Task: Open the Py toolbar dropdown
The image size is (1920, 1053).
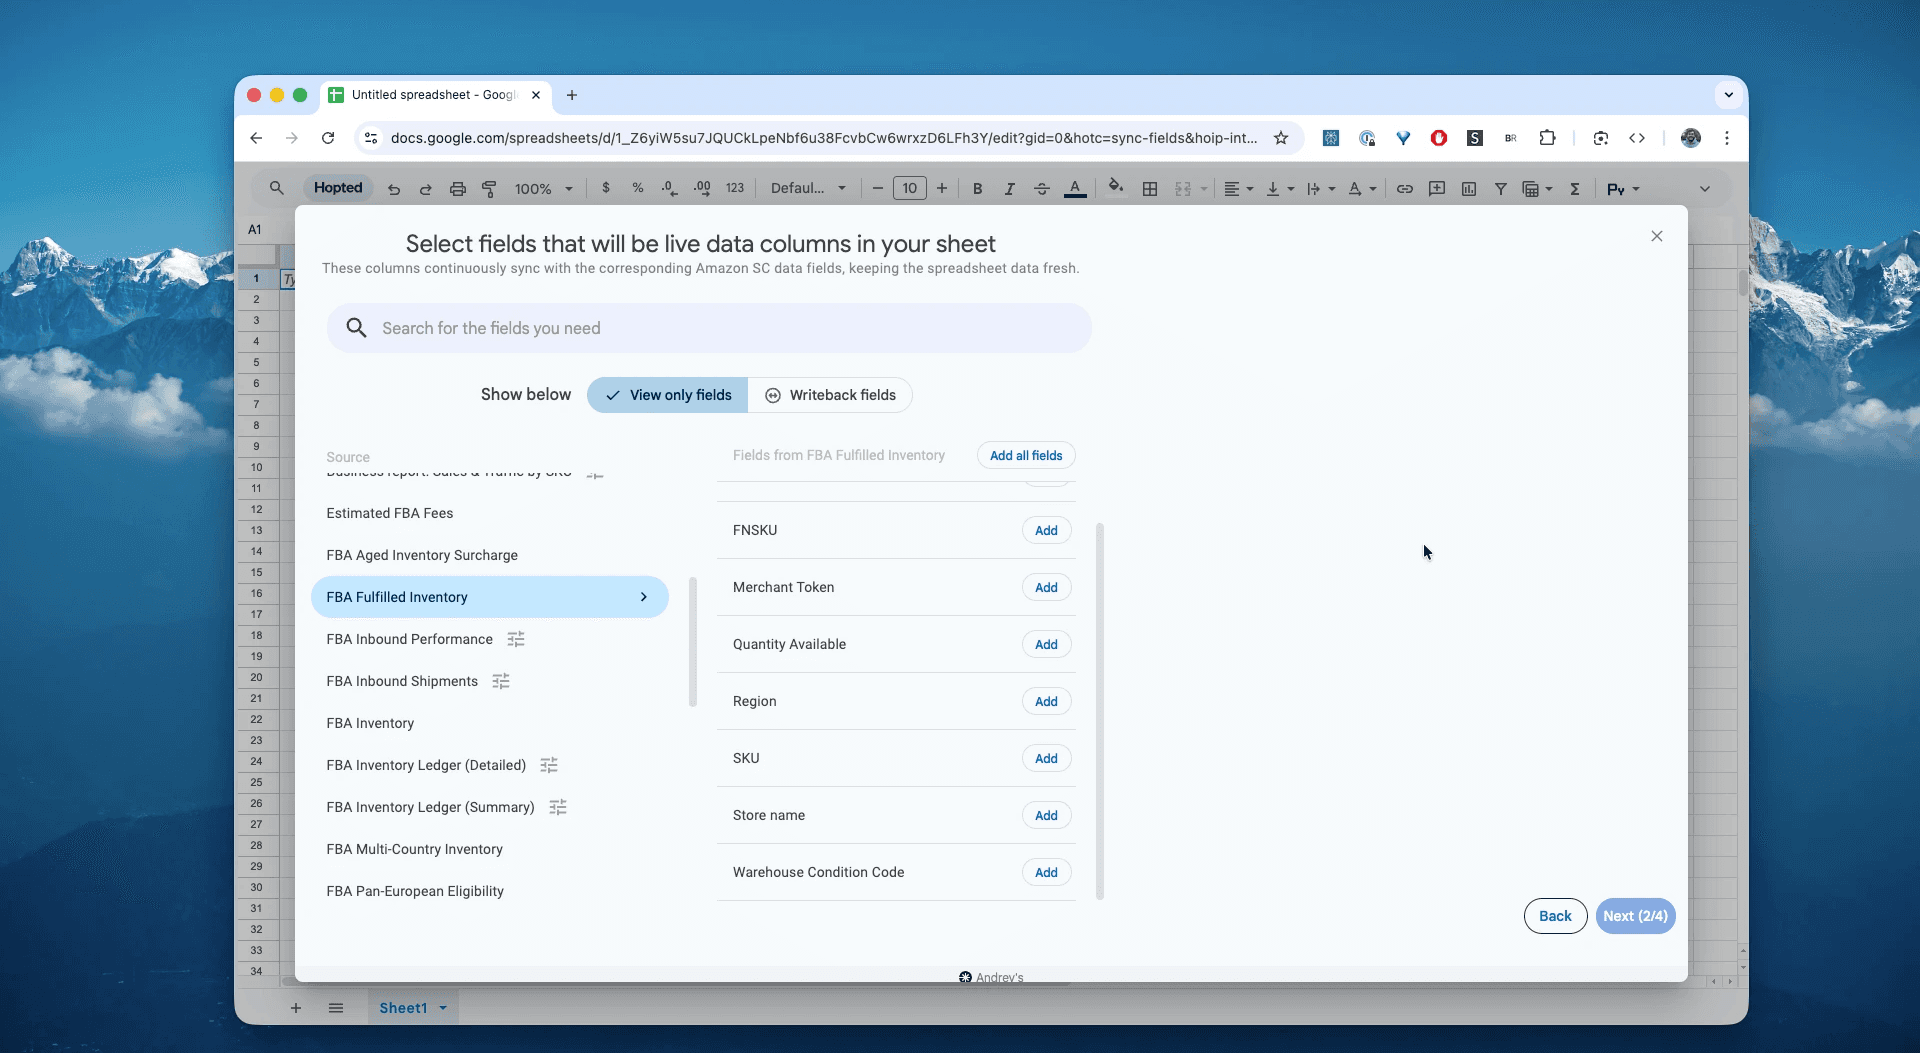Action: coord(1623,189)
